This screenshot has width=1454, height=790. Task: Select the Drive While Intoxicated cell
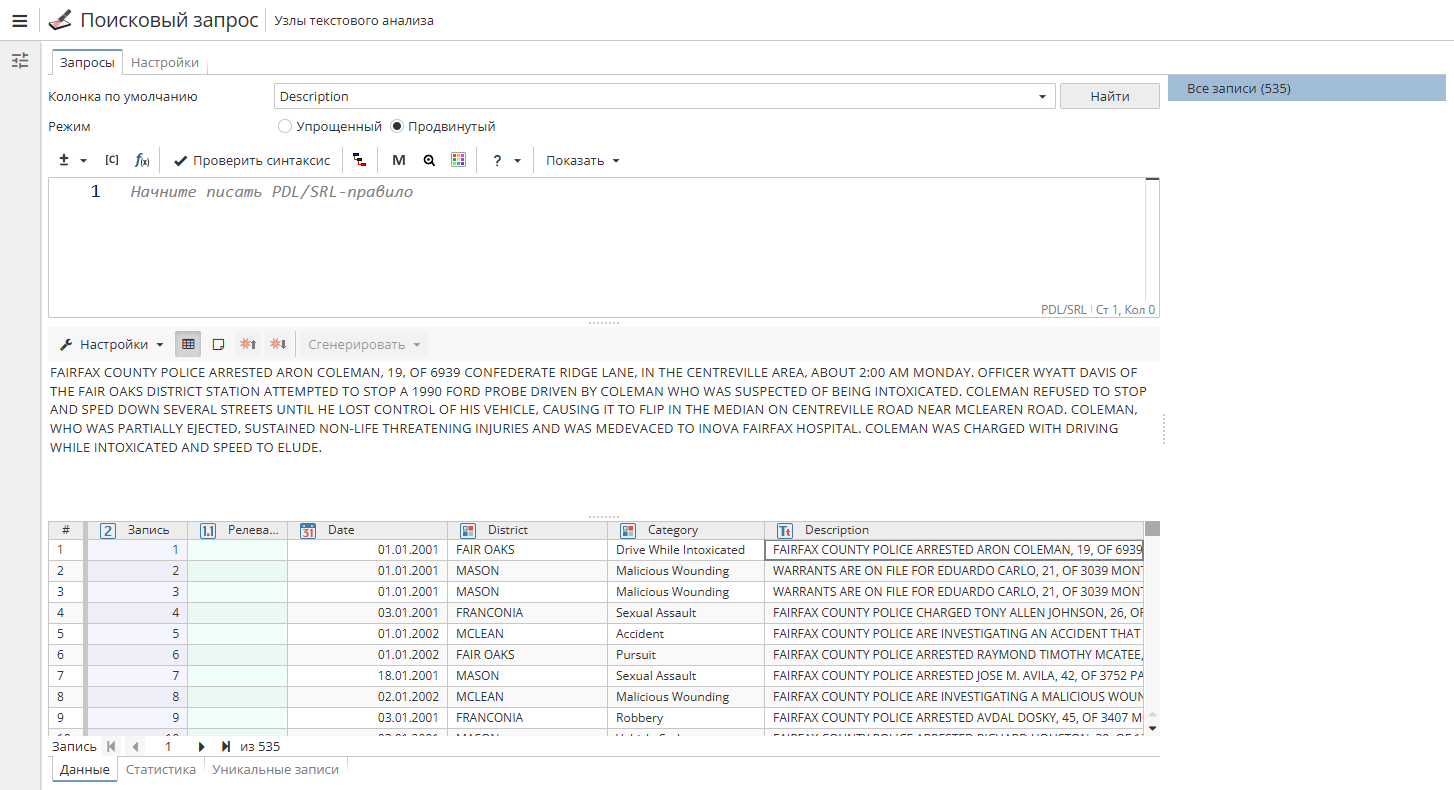pos(686,549)
